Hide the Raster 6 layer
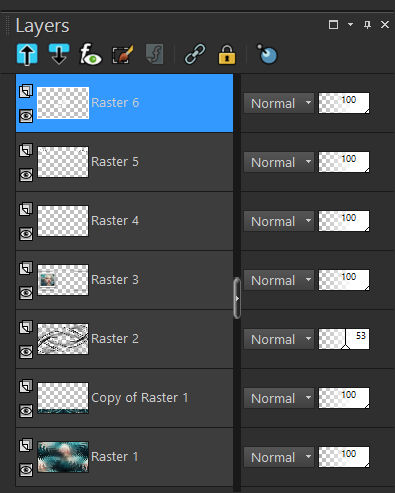 coord(26,116)
